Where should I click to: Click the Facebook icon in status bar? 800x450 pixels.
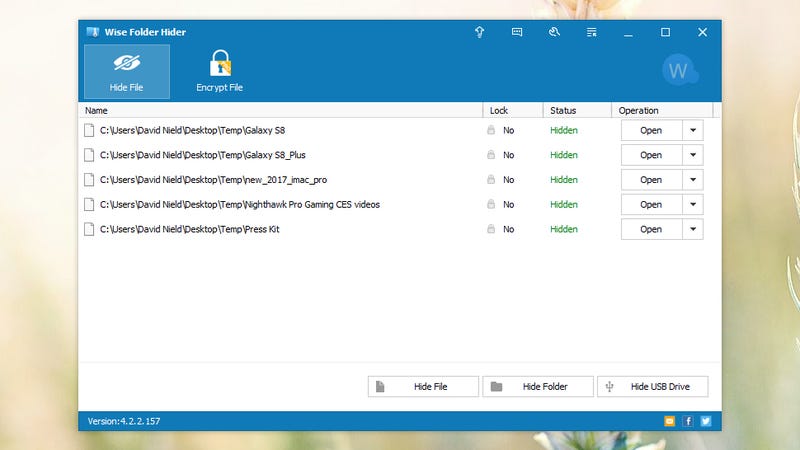click(x=688, y=421)
